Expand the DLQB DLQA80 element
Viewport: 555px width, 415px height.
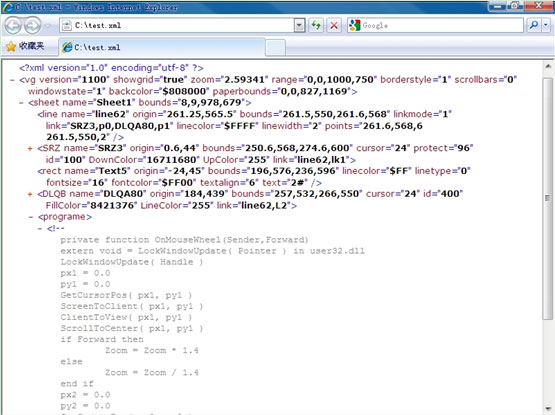coord(30,194)
